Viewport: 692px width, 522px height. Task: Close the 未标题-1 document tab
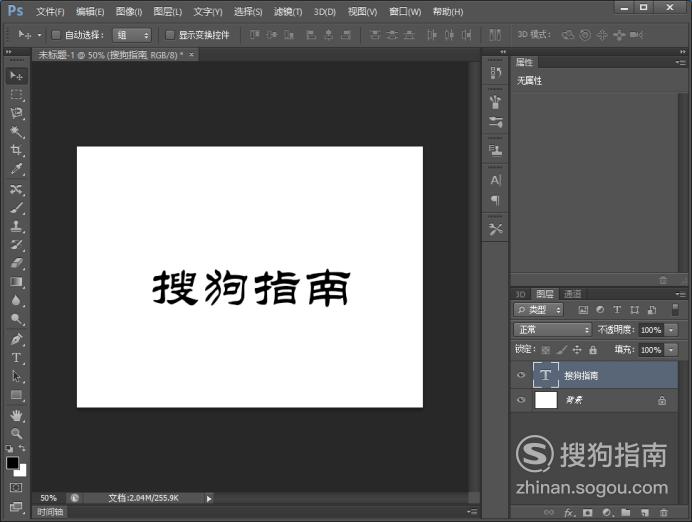[192, 55]
